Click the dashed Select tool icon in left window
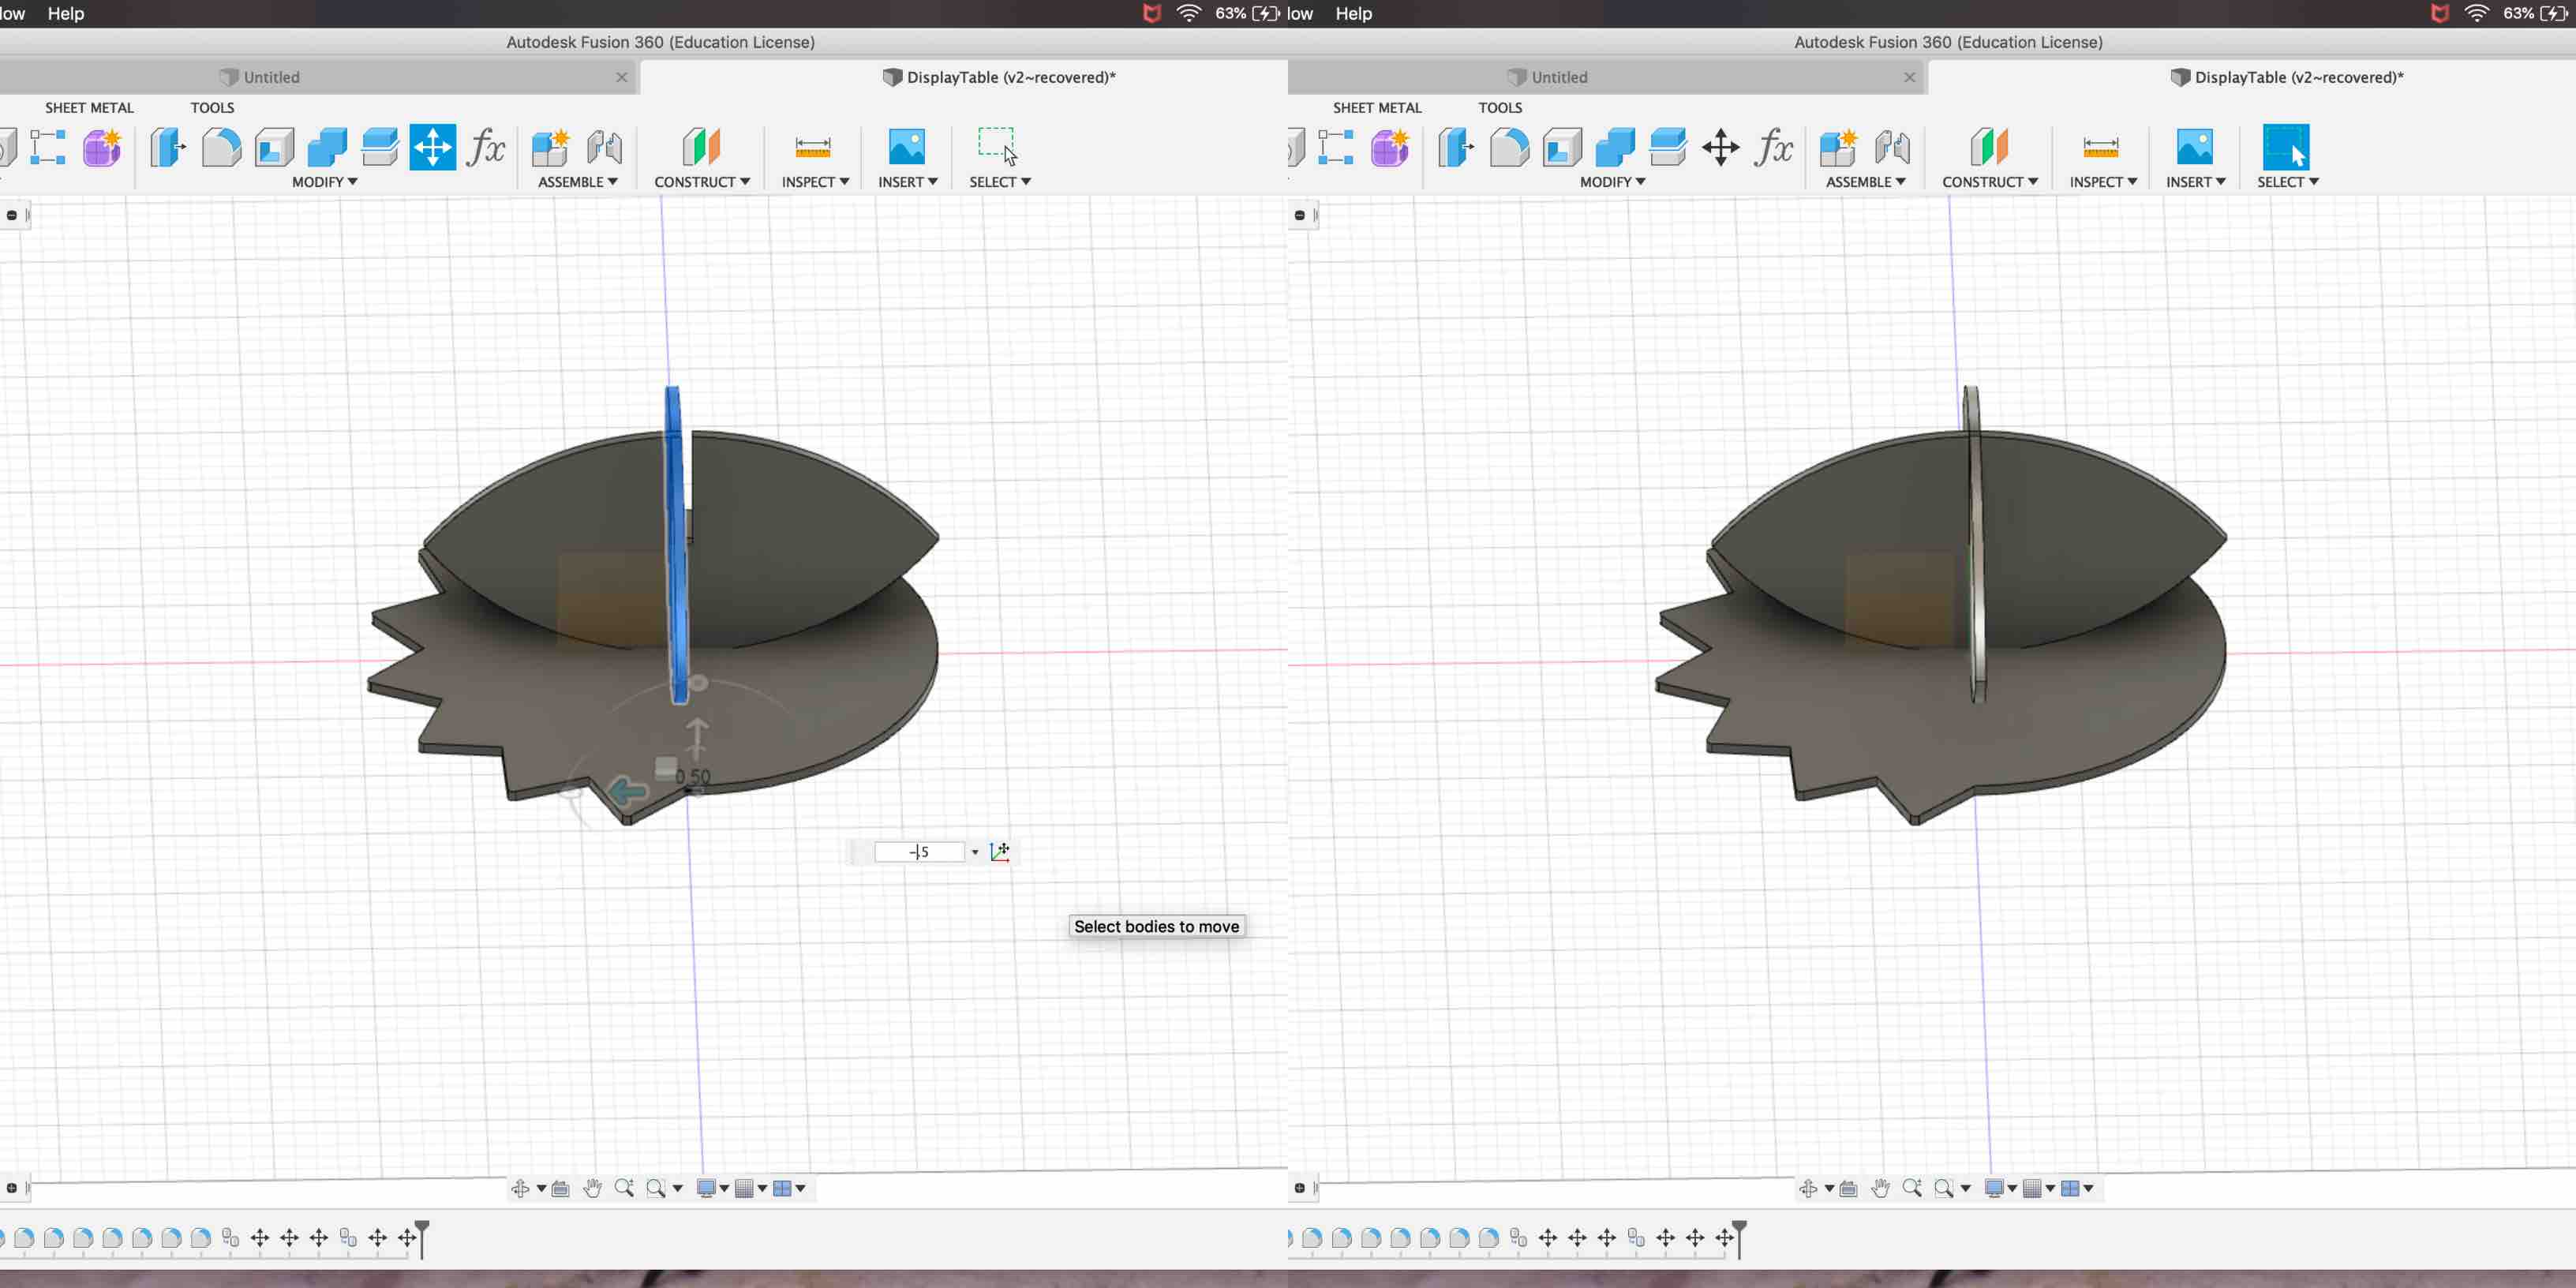 tap(997, 148)
